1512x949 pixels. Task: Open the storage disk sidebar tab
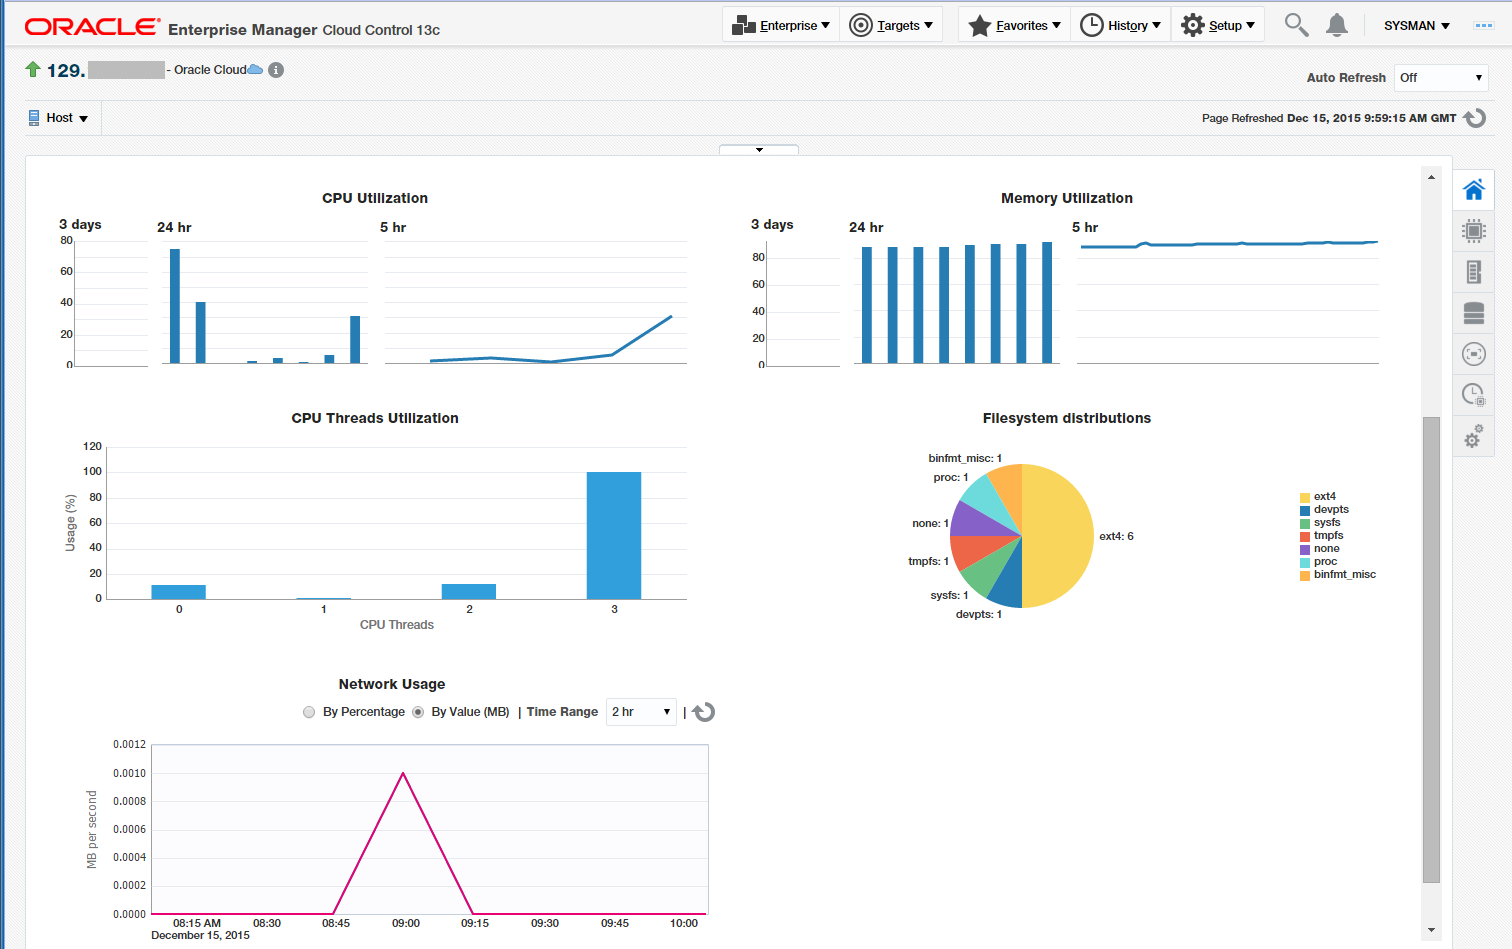tap(1473, 313)
